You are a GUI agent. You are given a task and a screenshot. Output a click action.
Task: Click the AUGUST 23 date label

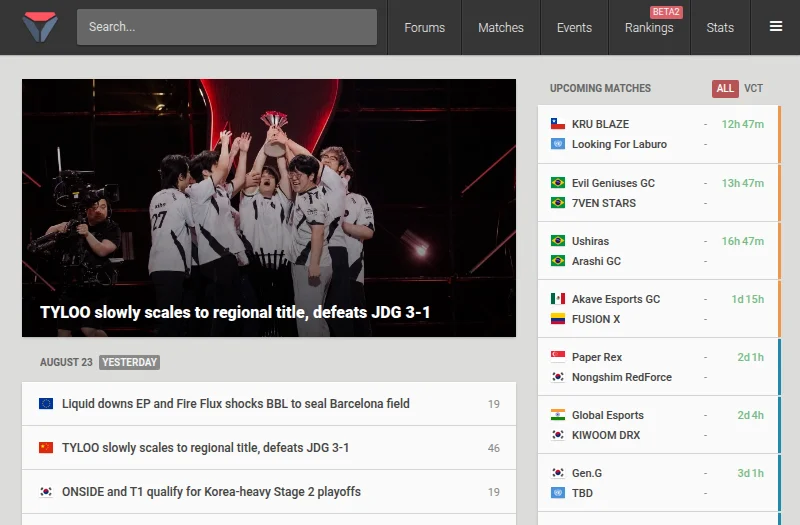point(66,362)
